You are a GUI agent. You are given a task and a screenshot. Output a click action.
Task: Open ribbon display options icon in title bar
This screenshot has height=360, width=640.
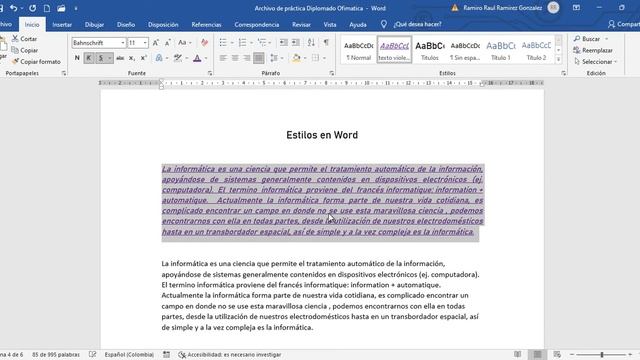click(576, 8)
